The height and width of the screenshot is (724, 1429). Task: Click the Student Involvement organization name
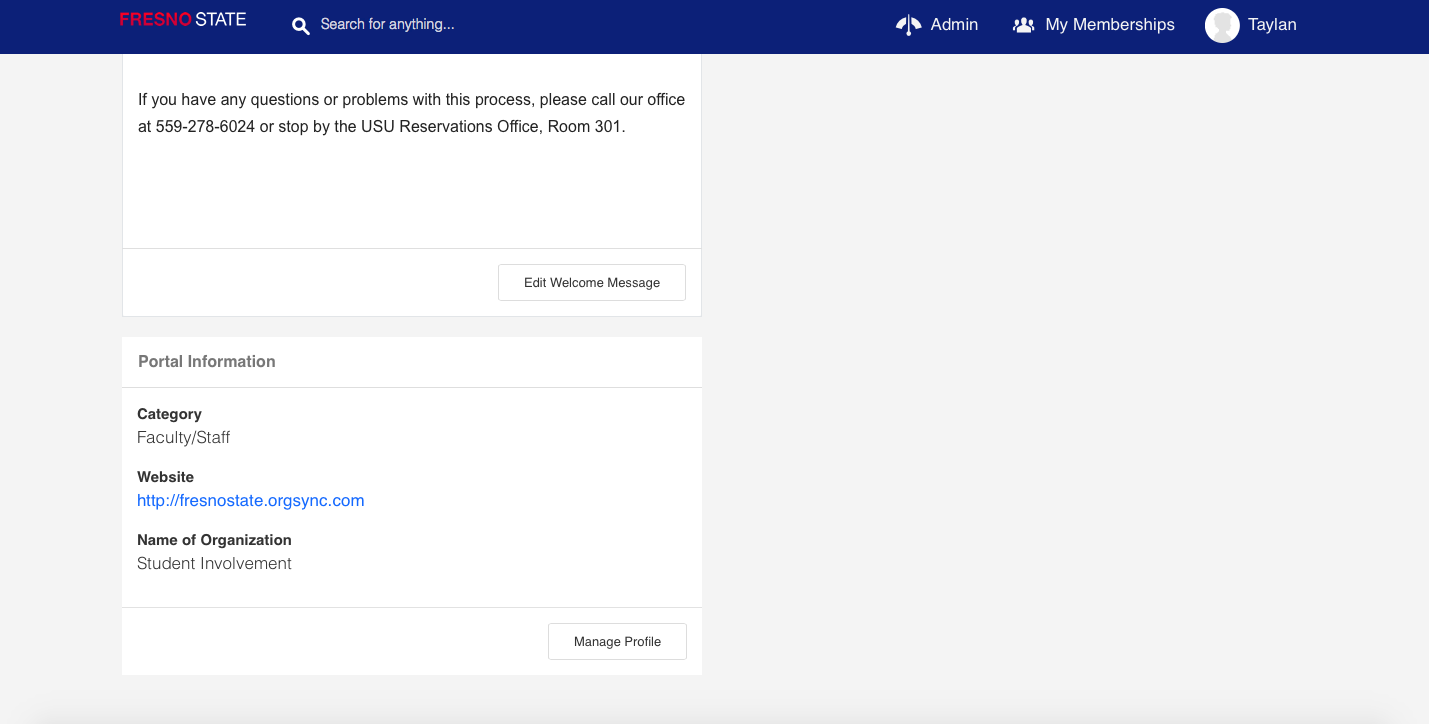pyautogui.click(x=214, y=564)
